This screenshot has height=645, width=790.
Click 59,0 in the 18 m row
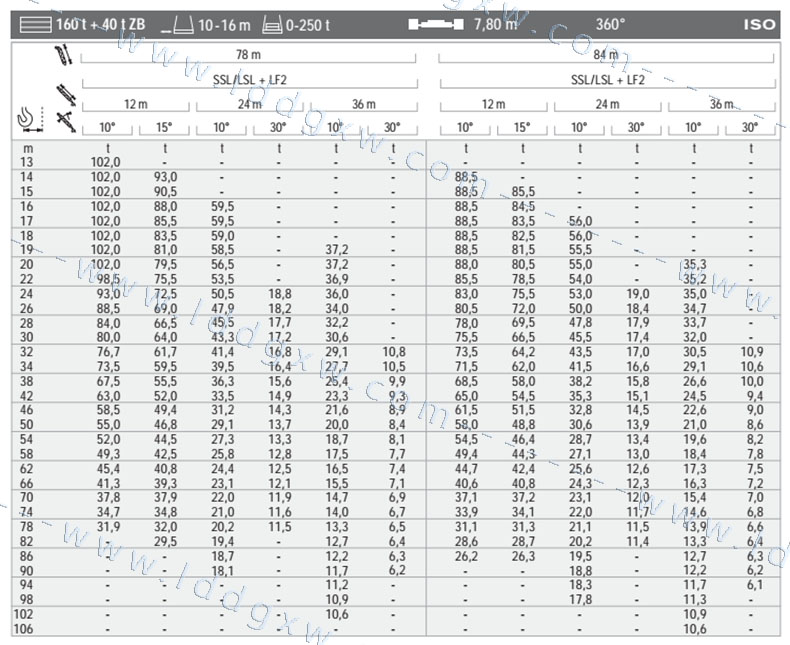[222, 235]
